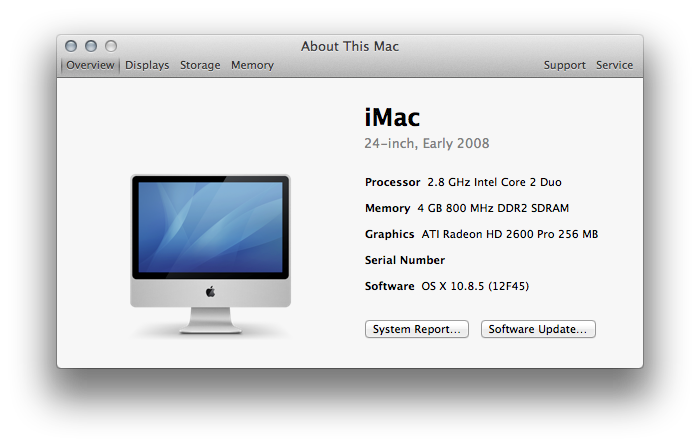Click the iMac computer image
700x447 pixels.
[210, 254]
